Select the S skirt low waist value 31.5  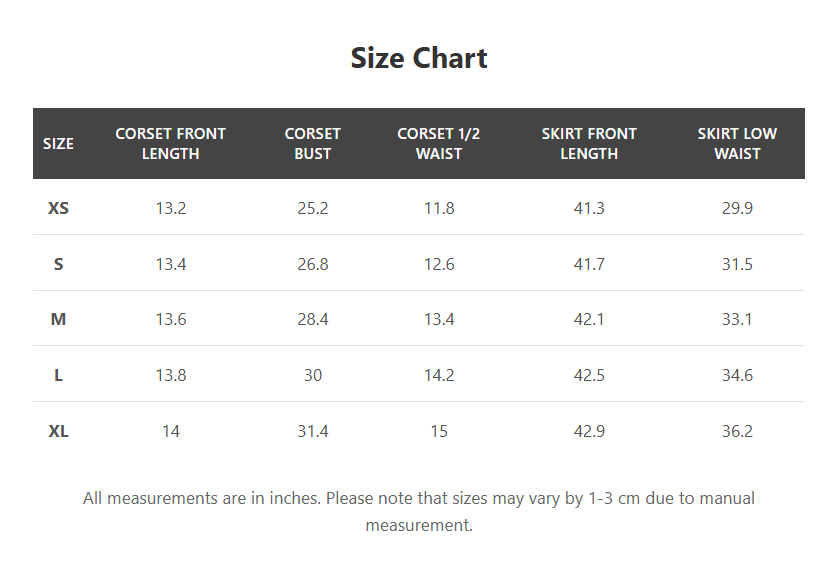[x=737, y=264]
